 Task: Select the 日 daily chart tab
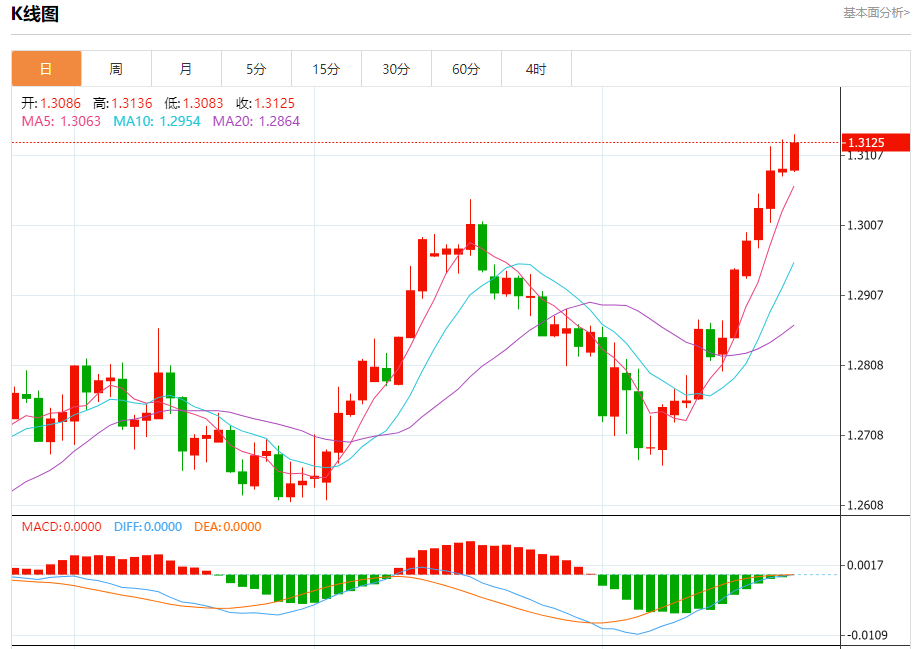(46, 69)
